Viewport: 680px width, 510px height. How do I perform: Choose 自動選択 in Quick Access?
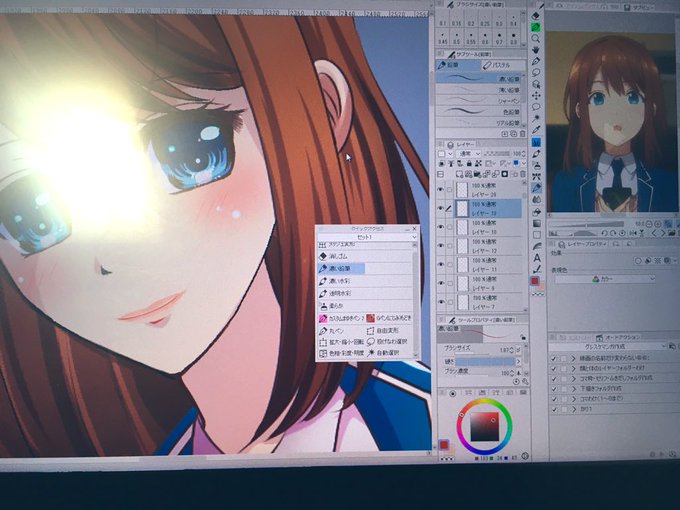tap(389, 353)
